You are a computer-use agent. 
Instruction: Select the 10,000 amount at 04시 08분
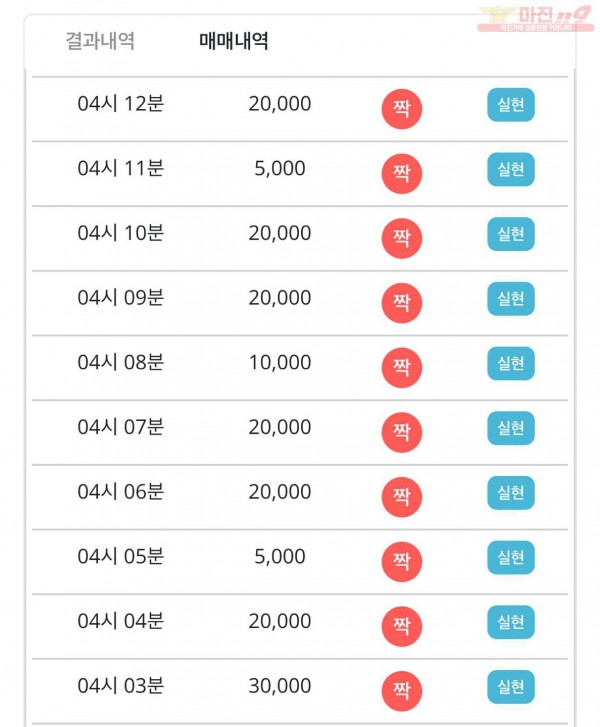(280, 363)
